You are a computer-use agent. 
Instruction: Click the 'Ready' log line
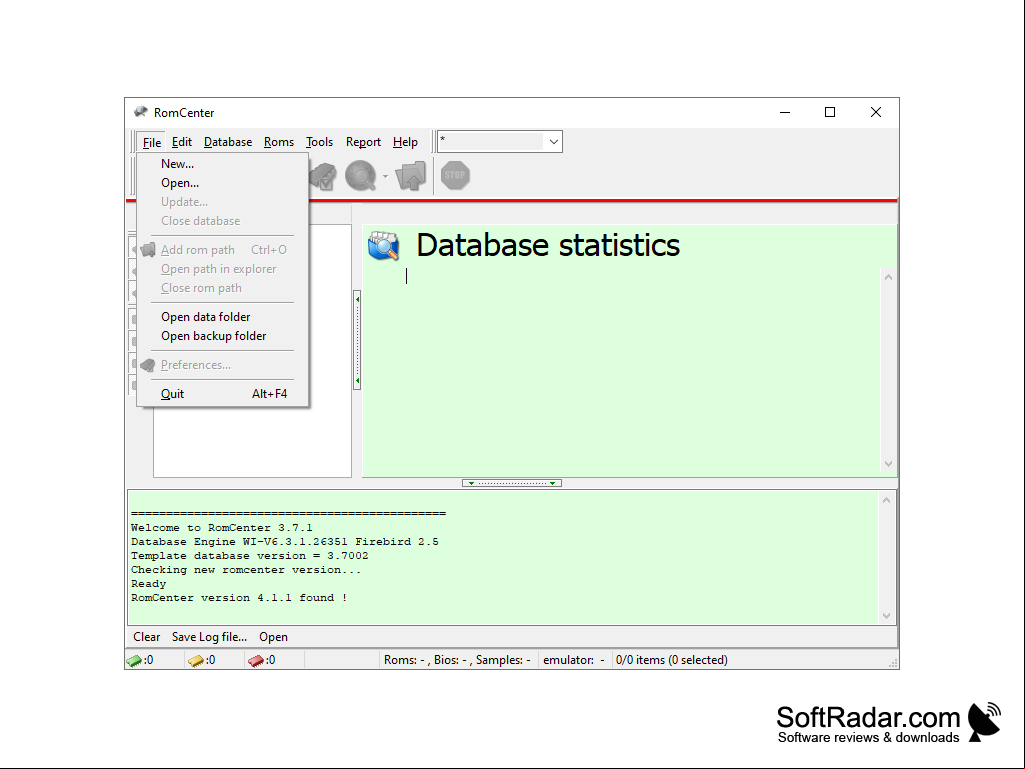tap(148, 584)
